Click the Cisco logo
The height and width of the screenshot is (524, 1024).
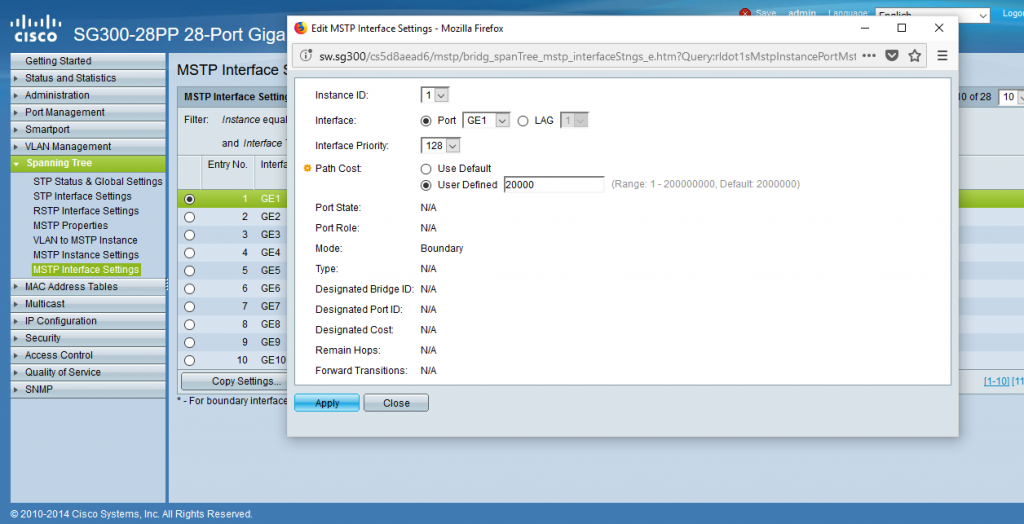[x=37, y=28]
